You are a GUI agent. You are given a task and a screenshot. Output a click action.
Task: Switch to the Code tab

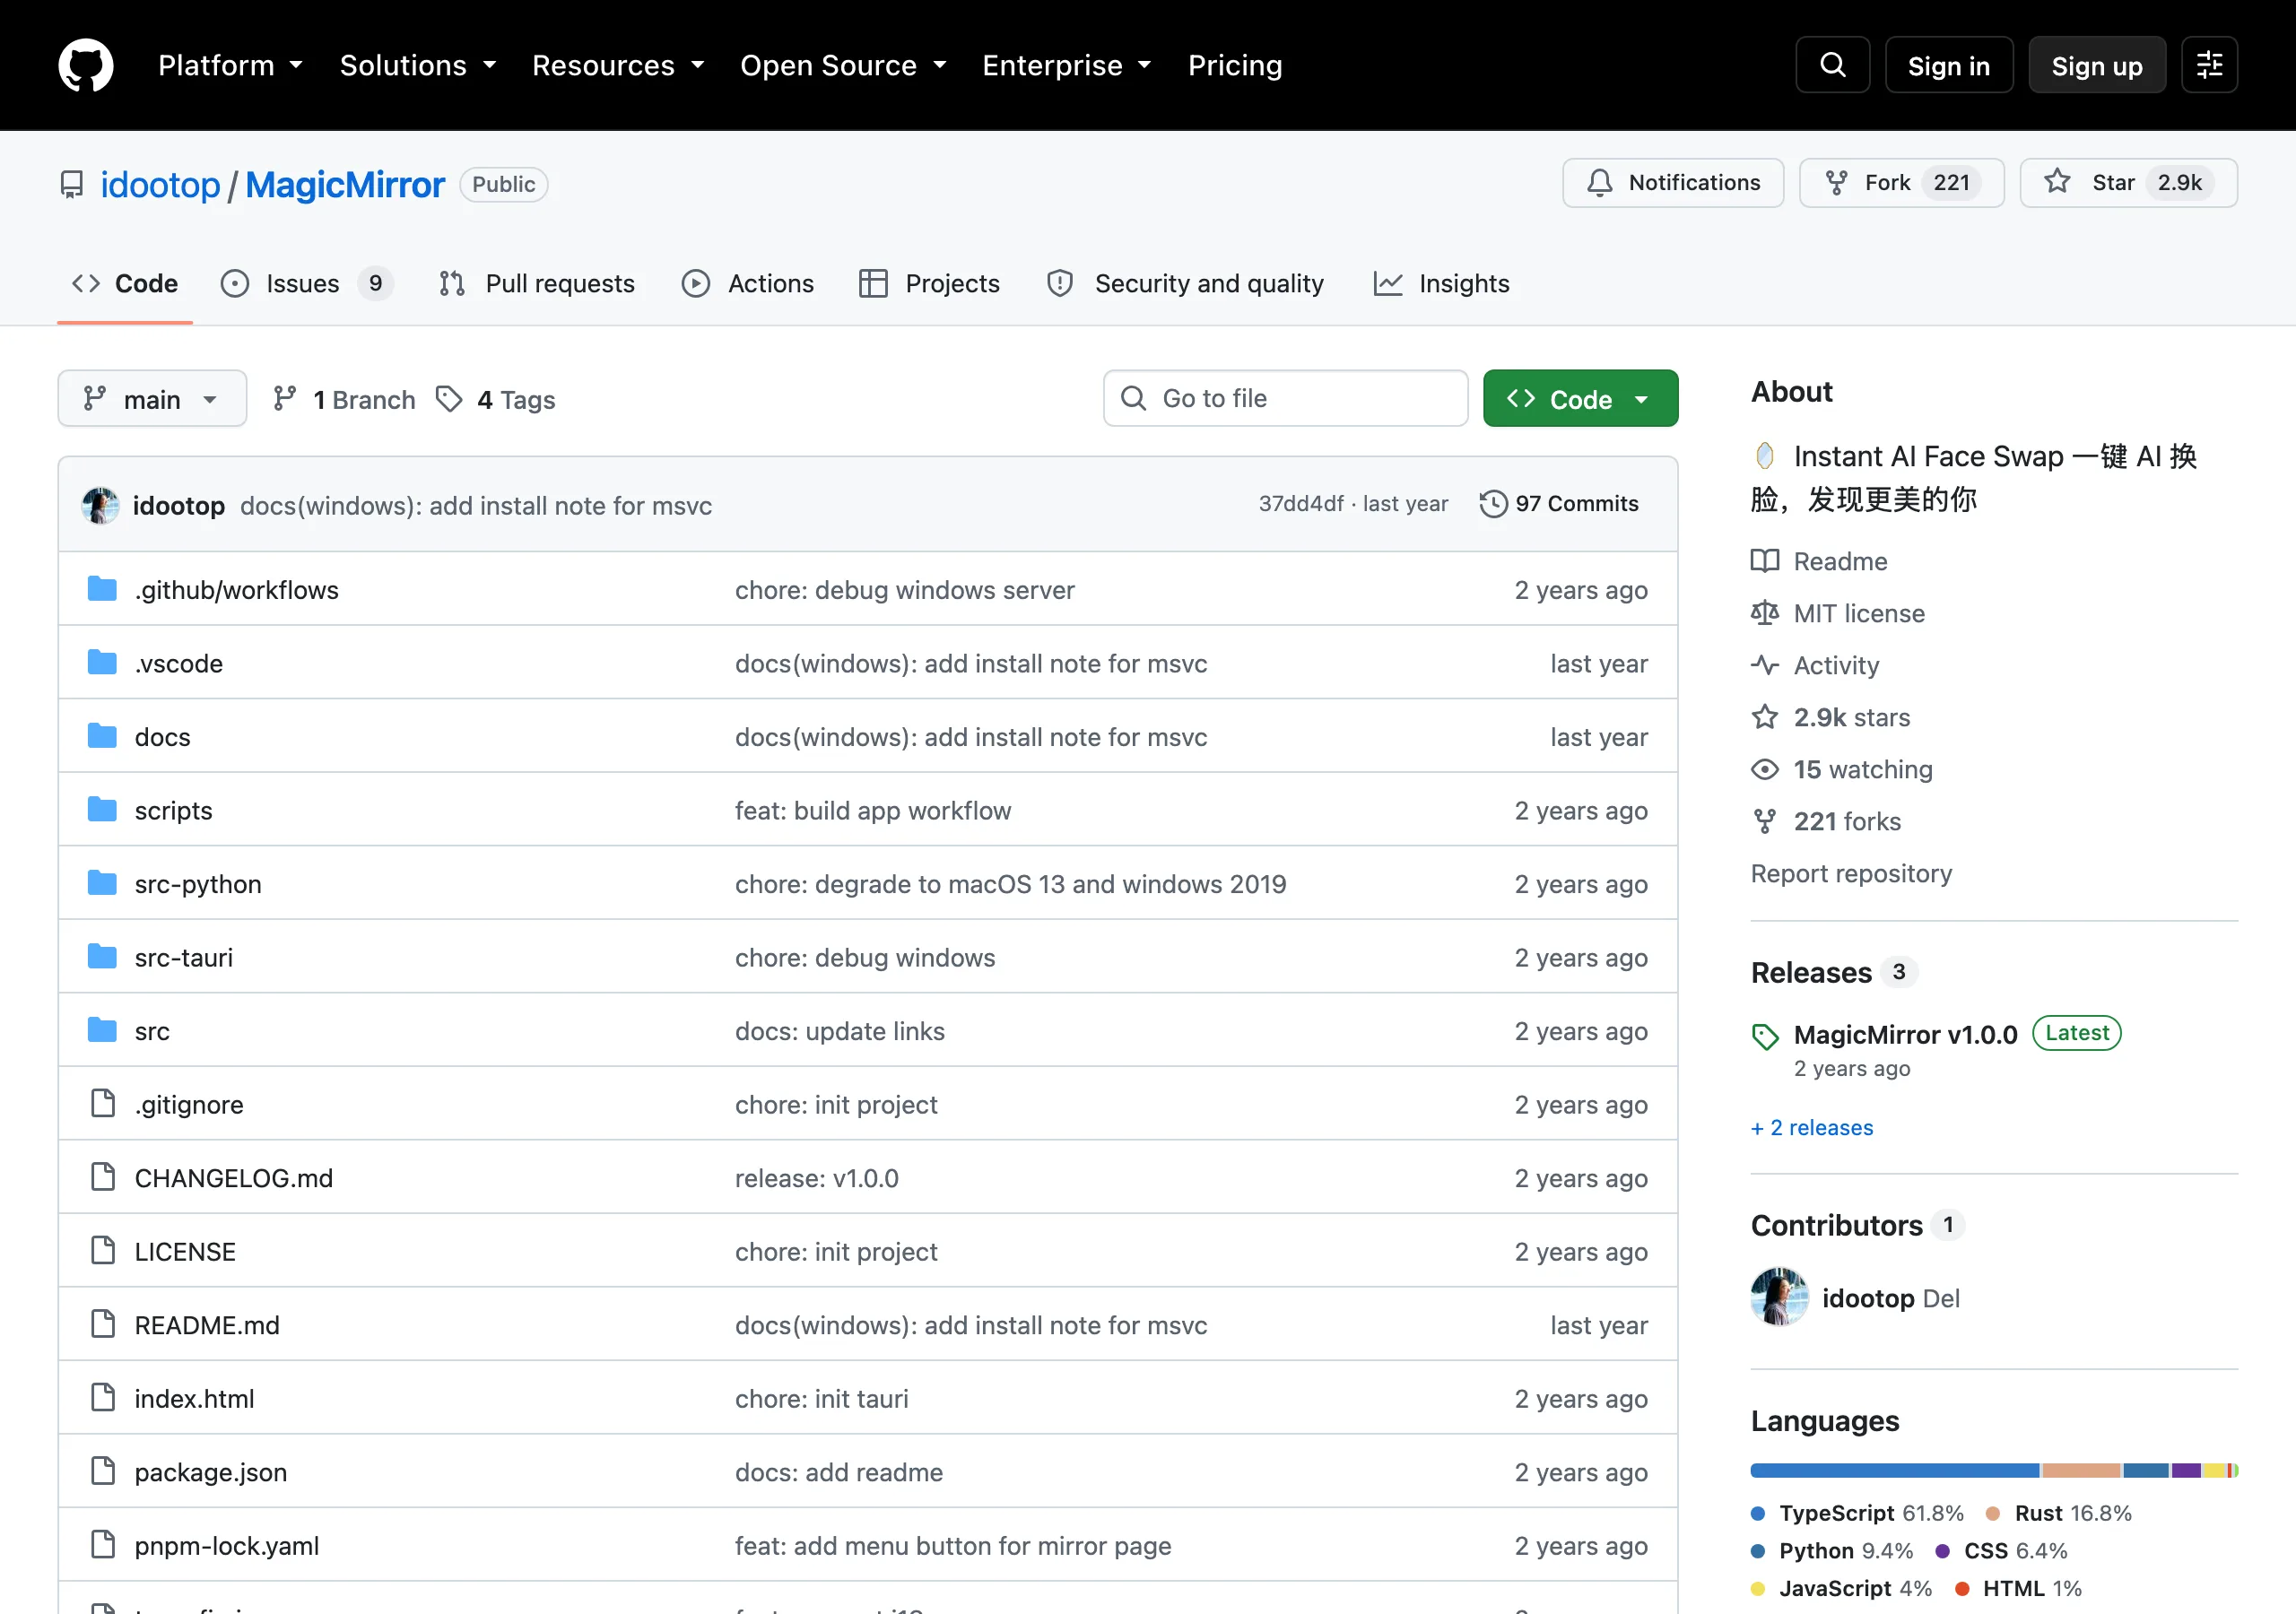[x=125, y=284]
